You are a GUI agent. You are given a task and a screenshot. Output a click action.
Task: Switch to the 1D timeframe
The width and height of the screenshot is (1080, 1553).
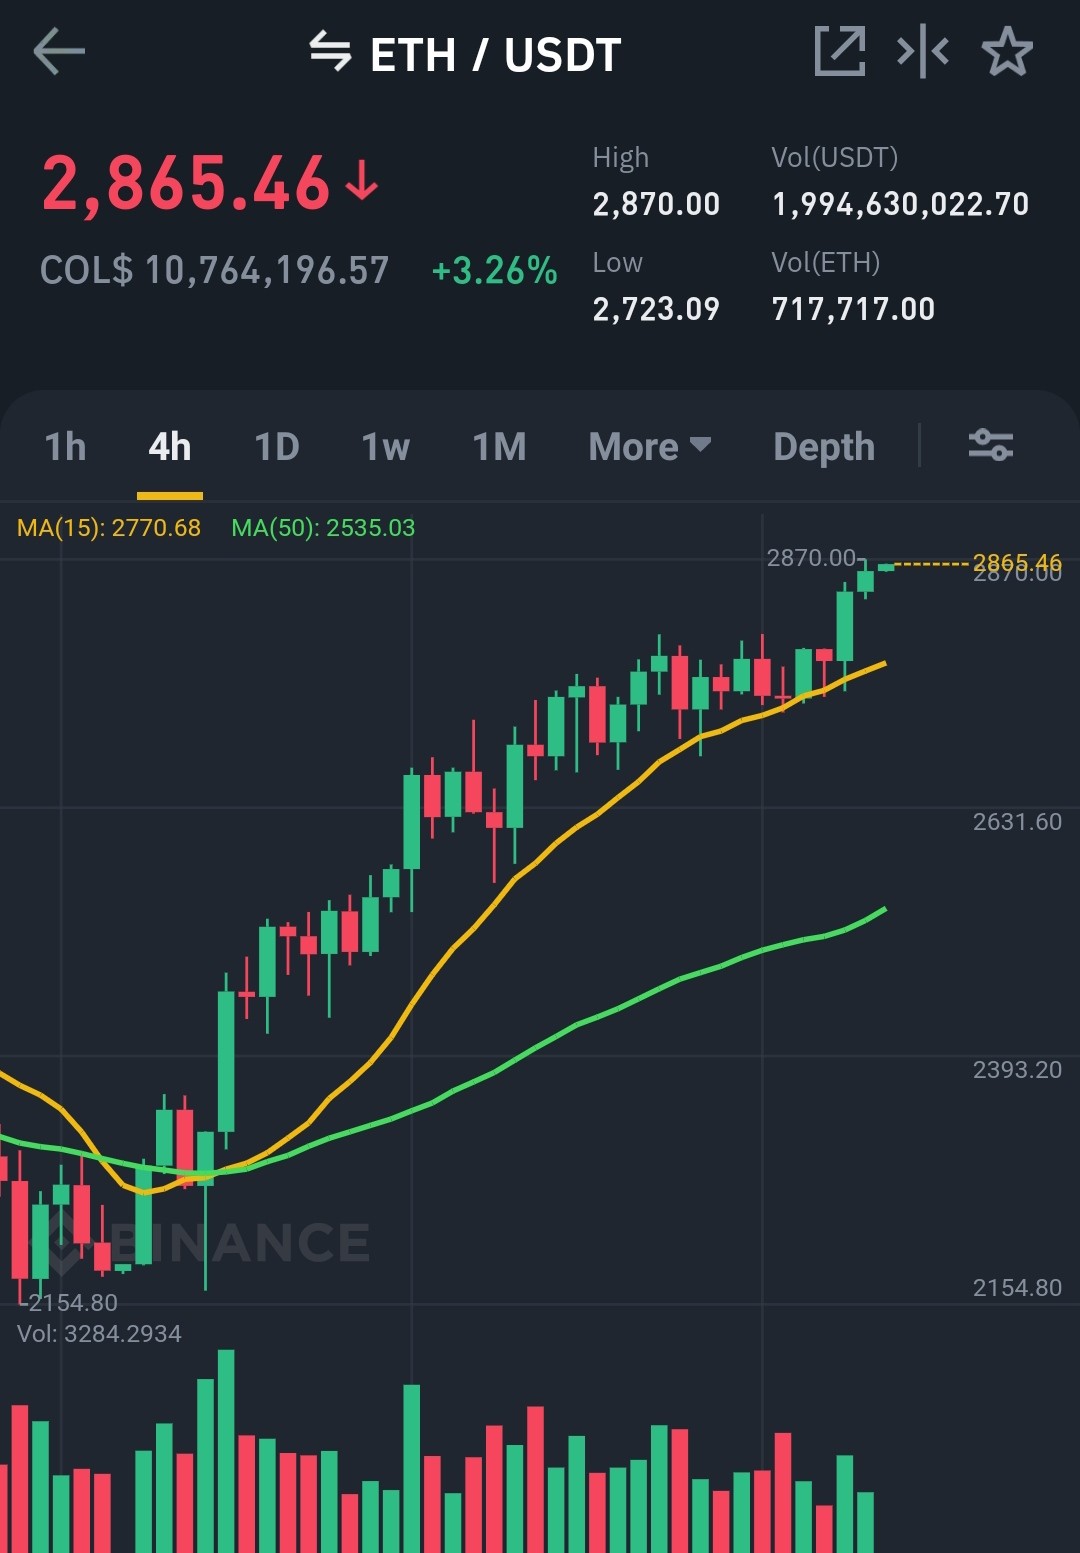[277, 447]
